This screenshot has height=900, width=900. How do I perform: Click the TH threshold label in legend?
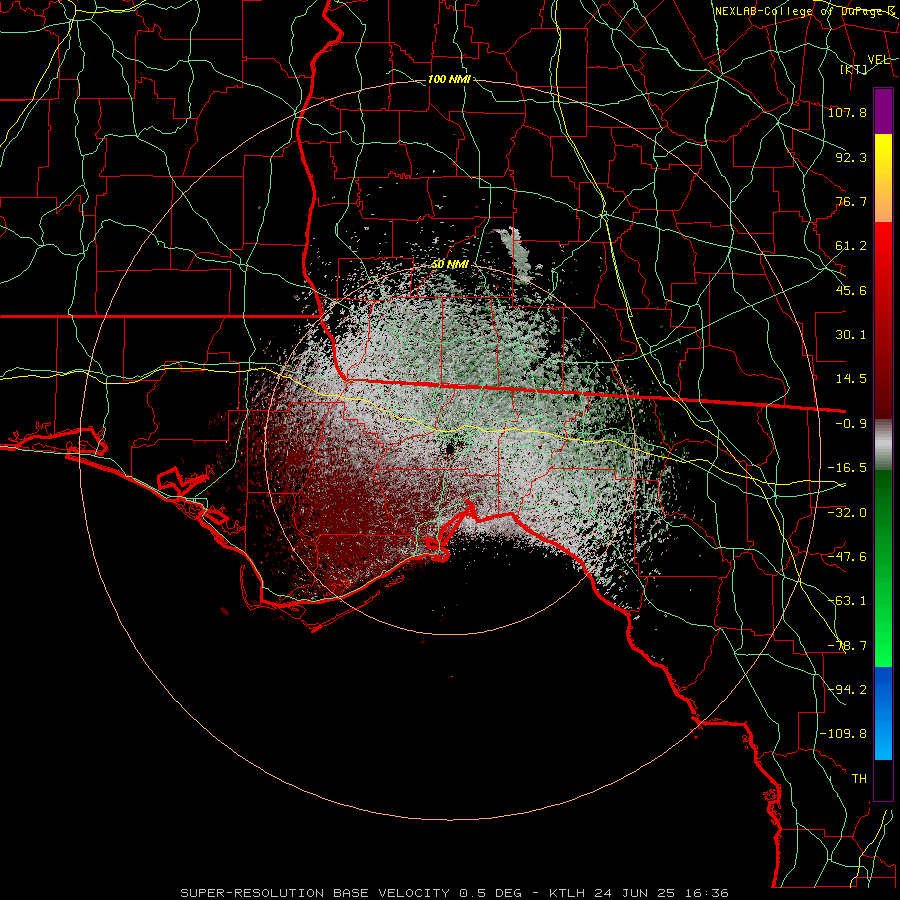[859, 779]
